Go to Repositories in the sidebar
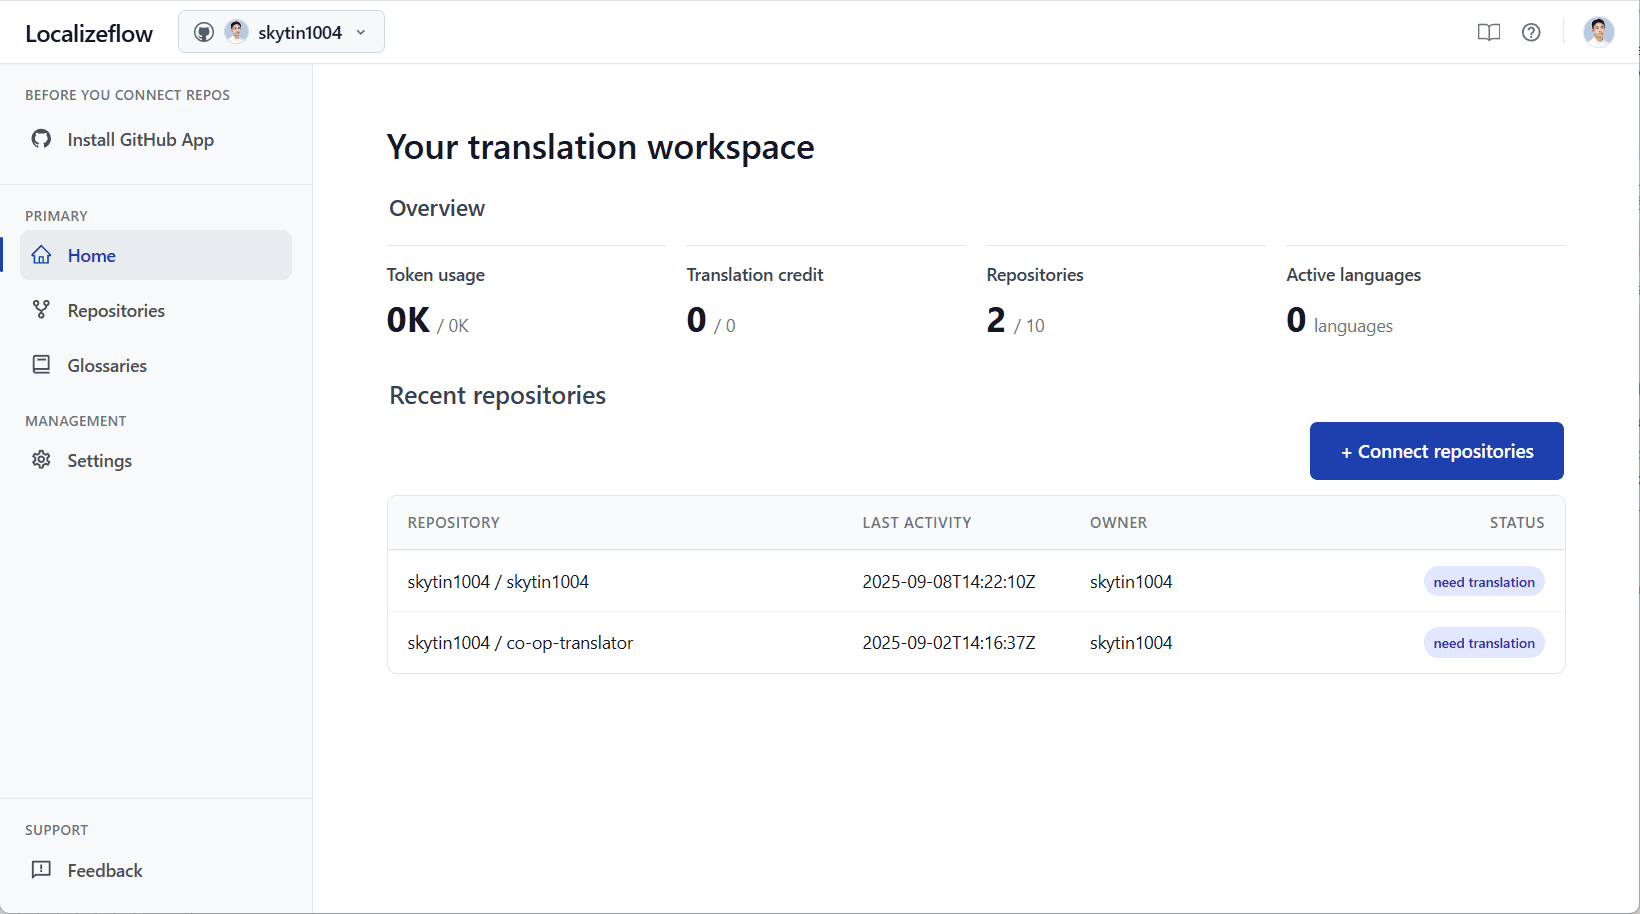 [x=116, y=311]
